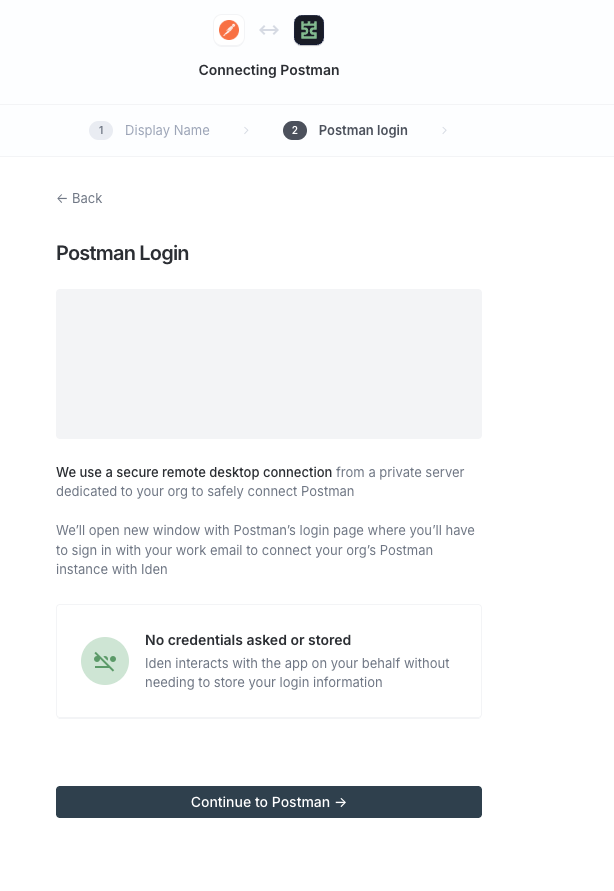Click the orange Postman logo icon

point(229,30)
